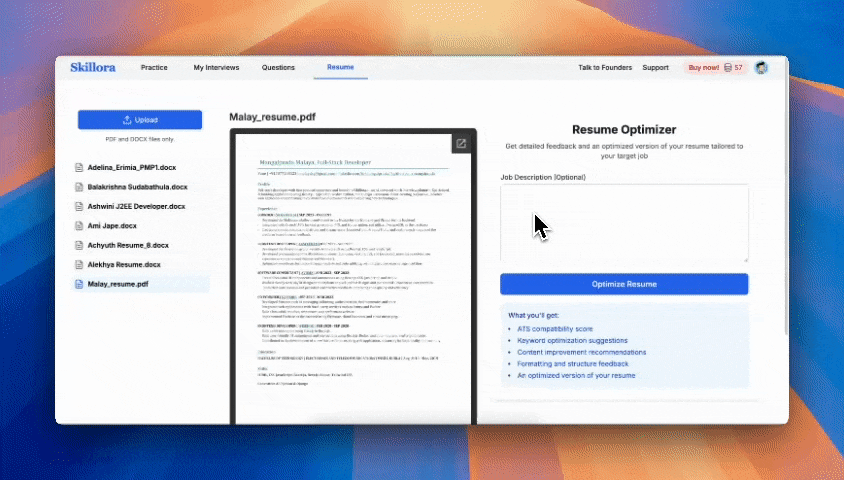The width and height of the screenshot is (844, 480).
Task: Click file icon next to Malay_resume.pdf
Action: (x=79, y=284)
